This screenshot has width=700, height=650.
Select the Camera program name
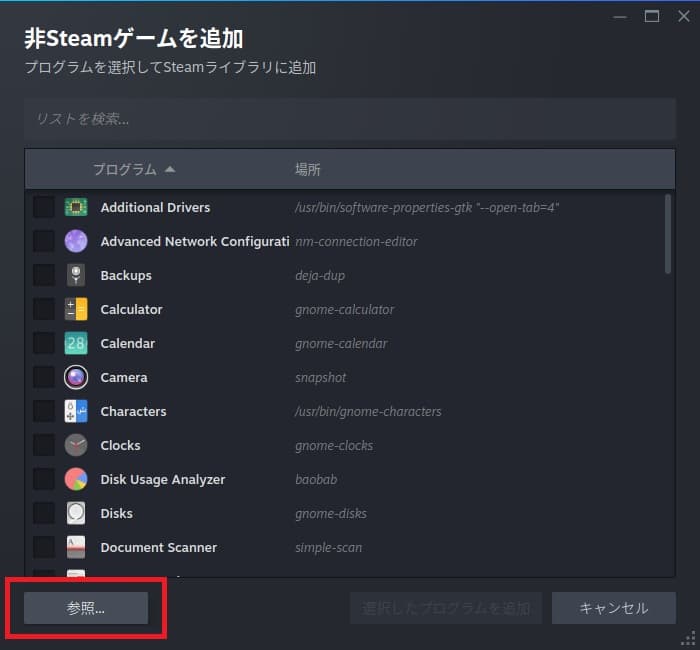[124, 378]
